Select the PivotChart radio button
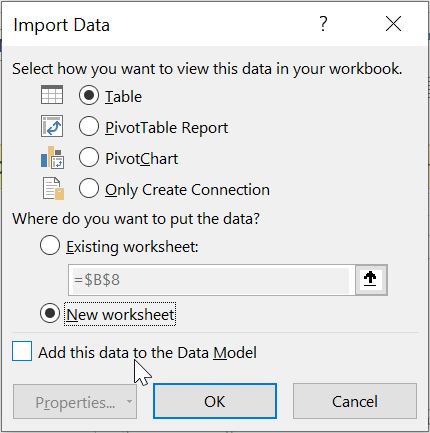This screenshot has height=433, width=430. coord(89,157)
